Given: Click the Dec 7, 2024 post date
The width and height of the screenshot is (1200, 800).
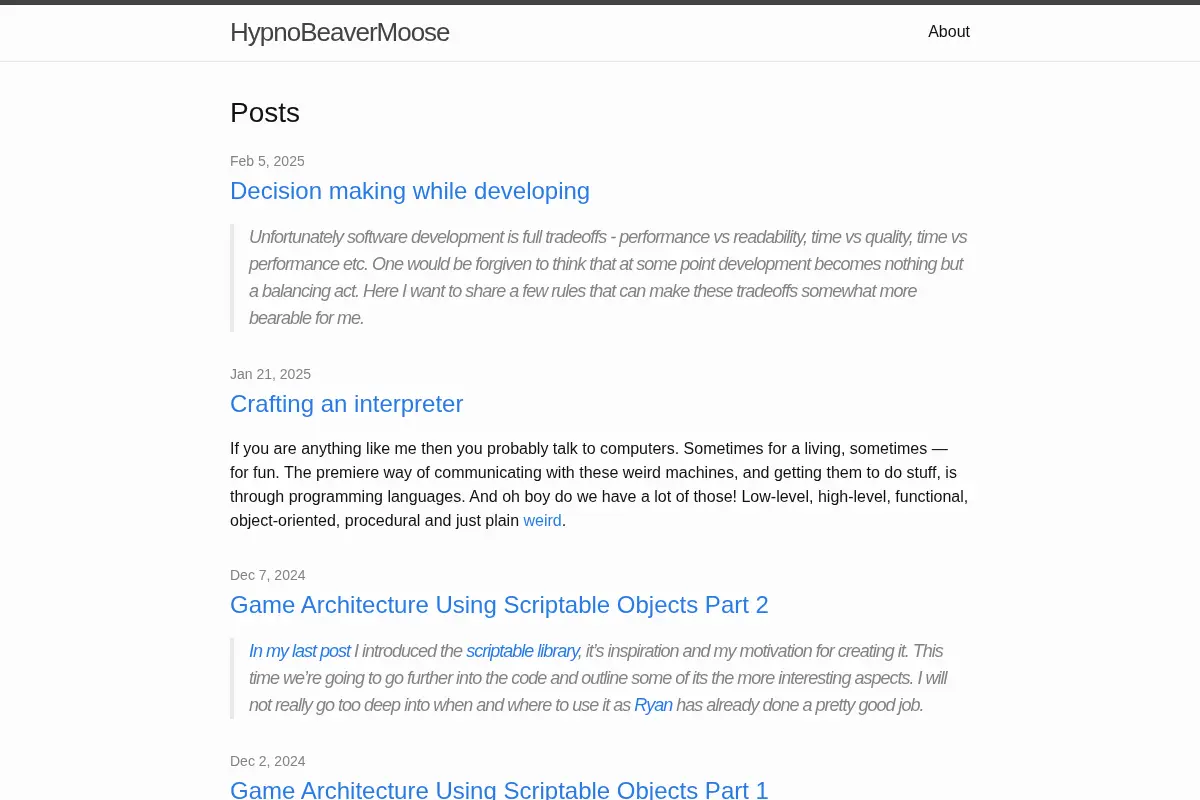Looking at the screenshot, I should 267,575.
